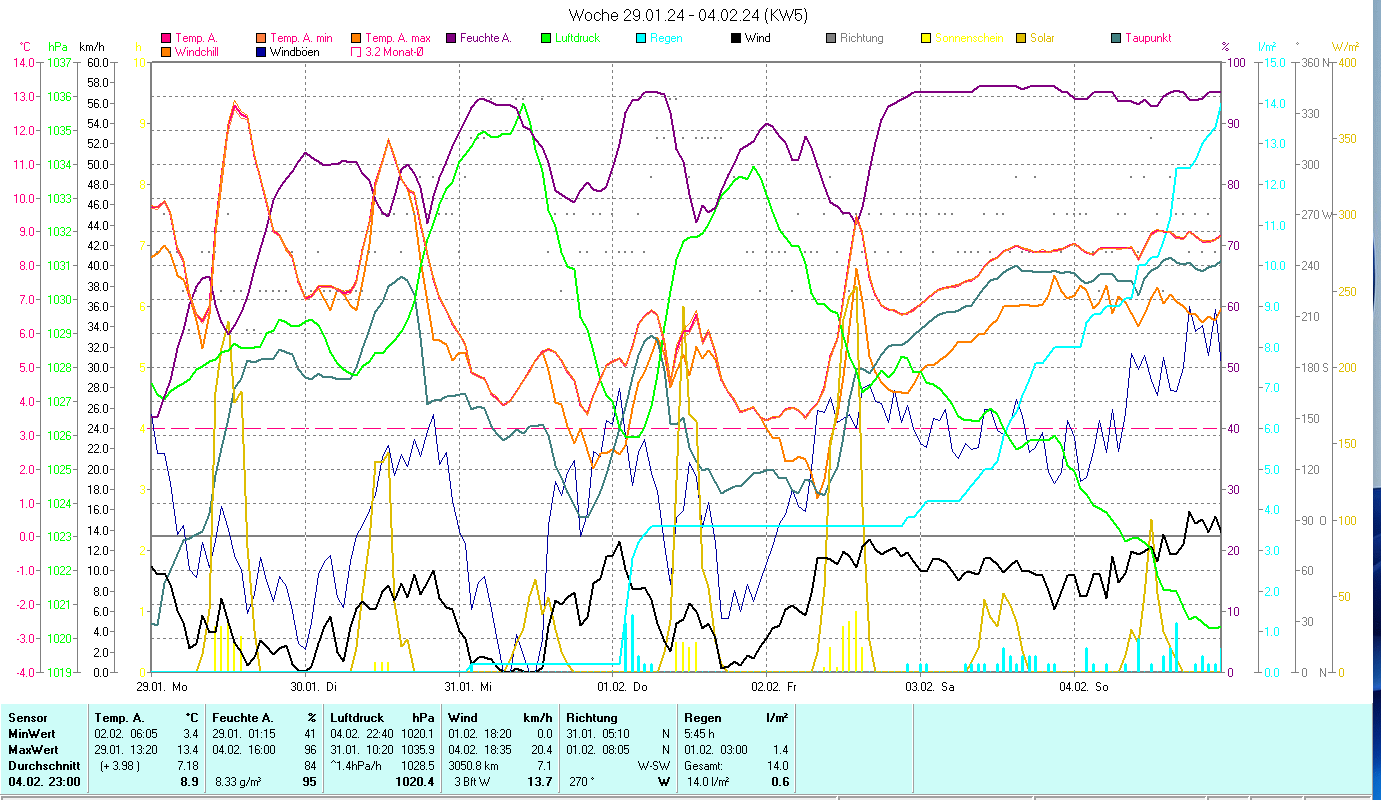Click the maximum temperature value 13.4

[189, 750]
